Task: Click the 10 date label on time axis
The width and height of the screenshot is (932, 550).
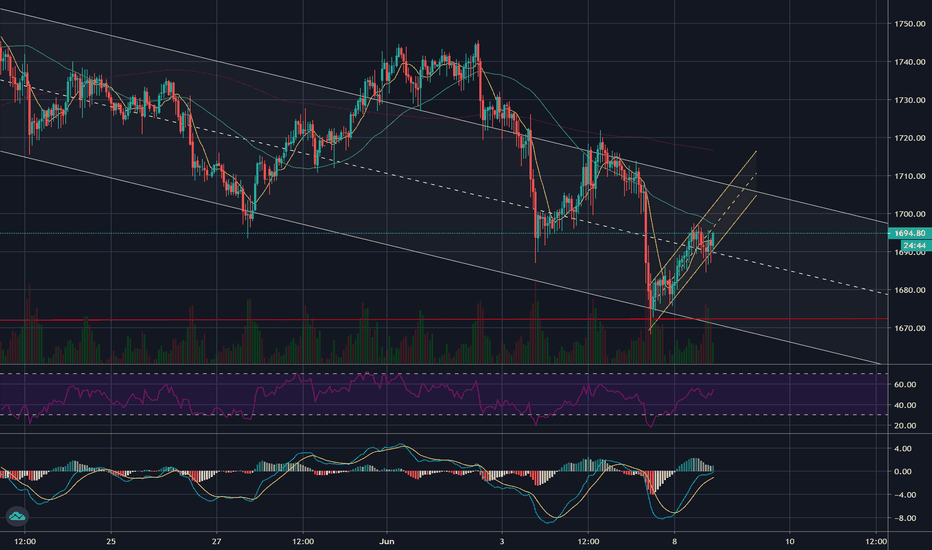Action: coord(789,541)
